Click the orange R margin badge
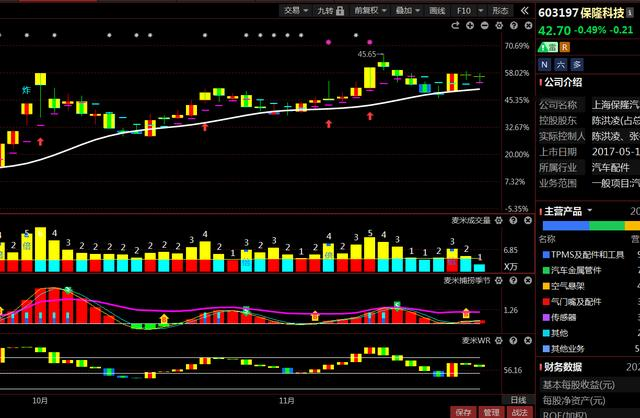640x418 pixels. pos(564,47)
